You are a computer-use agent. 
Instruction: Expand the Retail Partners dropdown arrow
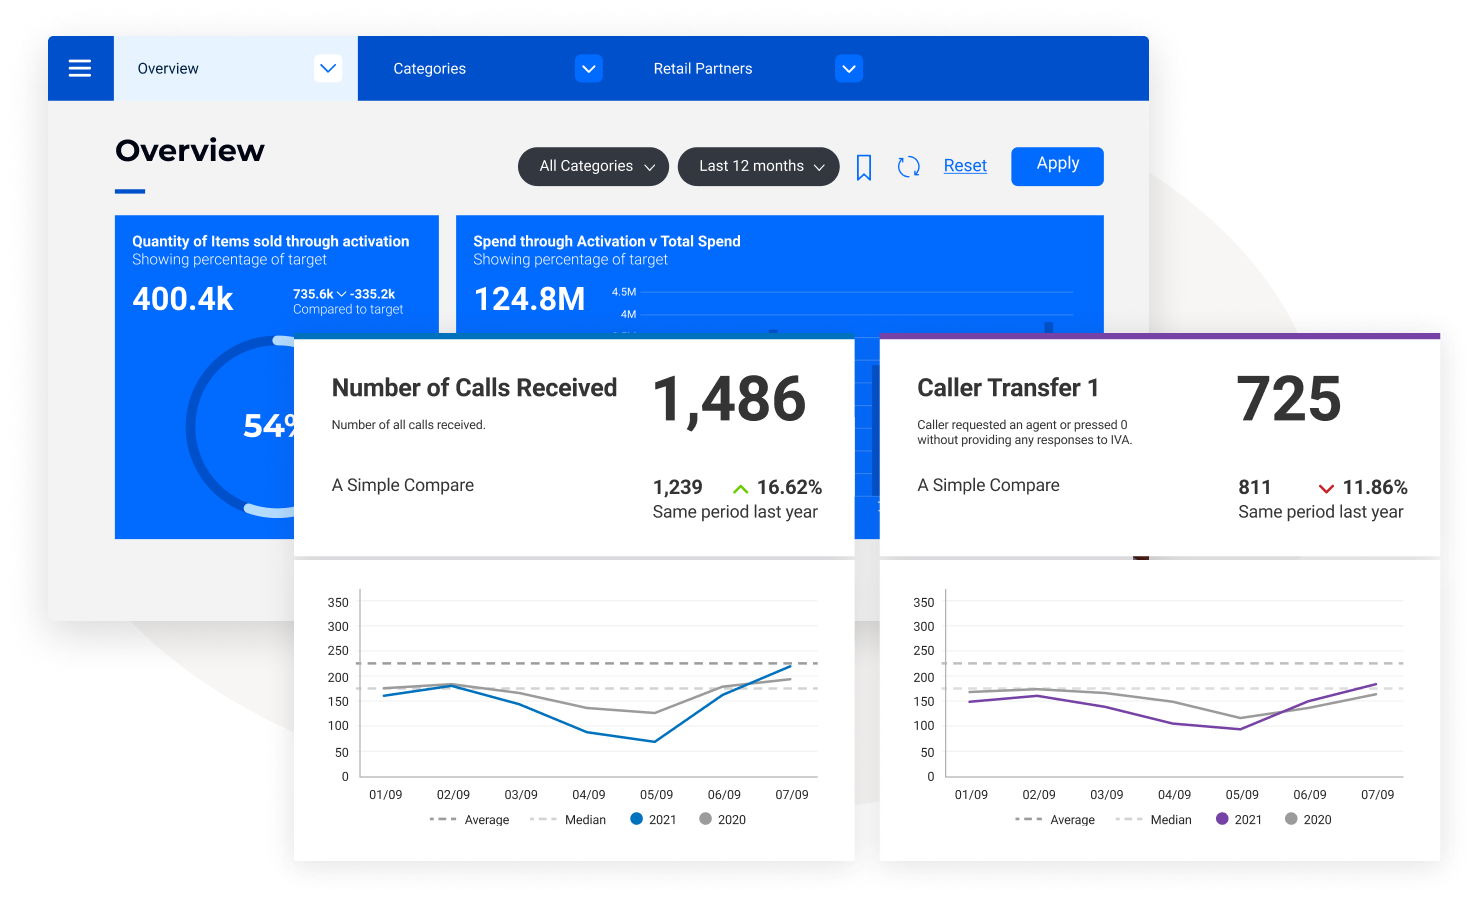click(849, 68)
